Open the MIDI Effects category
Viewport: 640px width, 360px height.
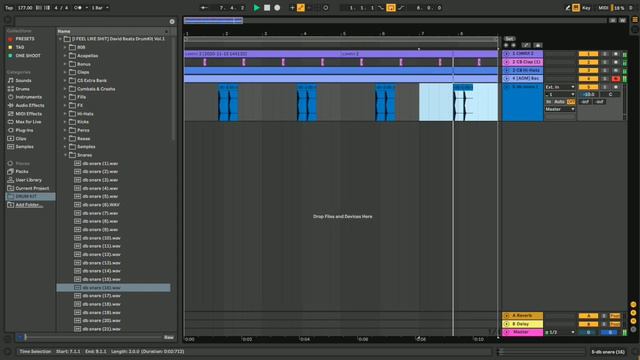(29, 113)
